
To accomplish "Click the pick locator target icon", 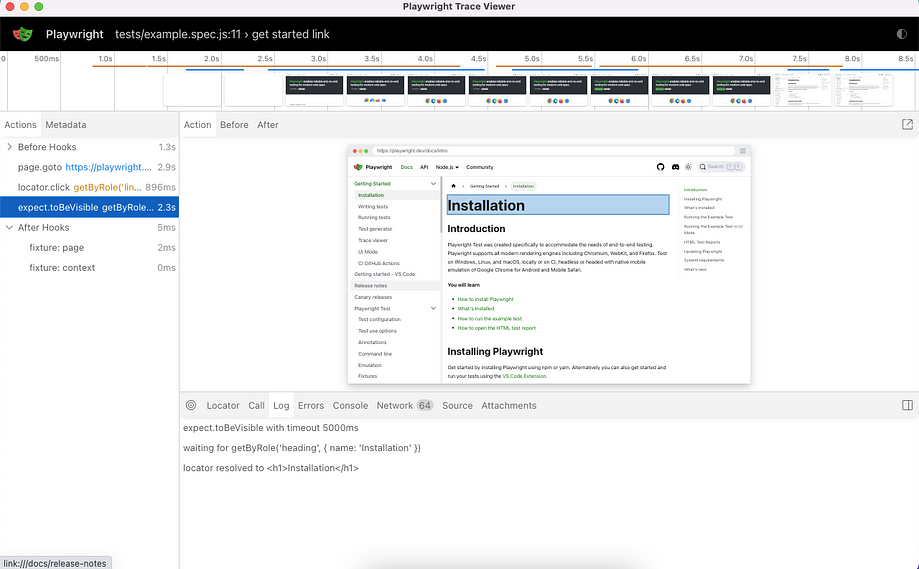I will (x=190, y=405).
